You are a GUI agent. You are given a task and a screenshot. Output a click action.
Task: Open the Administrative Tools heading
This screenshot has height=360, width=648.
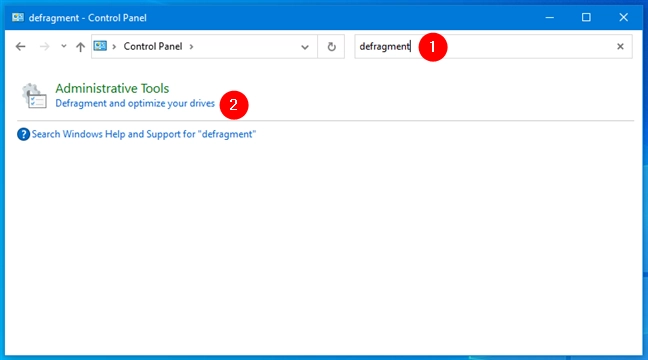(112, 88)
